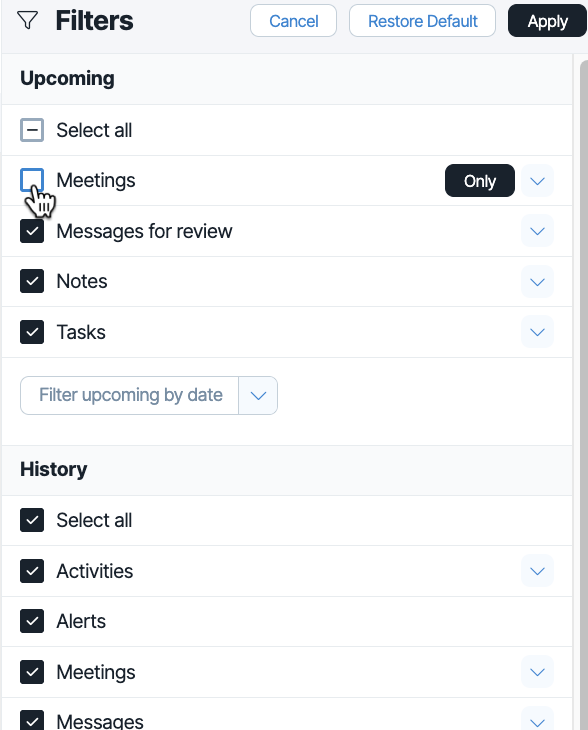Expand Messages for review options
The image size is (588, 730).
(x=537, y=231)
